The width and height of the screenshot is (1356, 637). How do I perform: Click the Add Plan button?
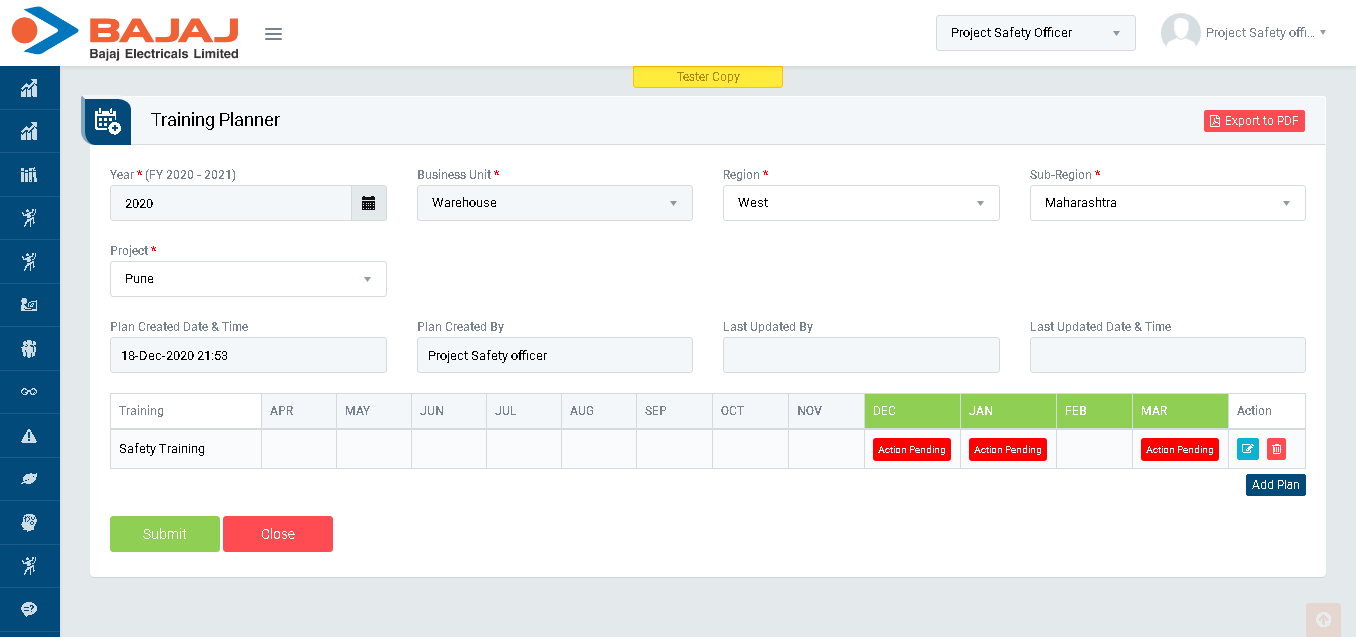(x=1275, y=485)
